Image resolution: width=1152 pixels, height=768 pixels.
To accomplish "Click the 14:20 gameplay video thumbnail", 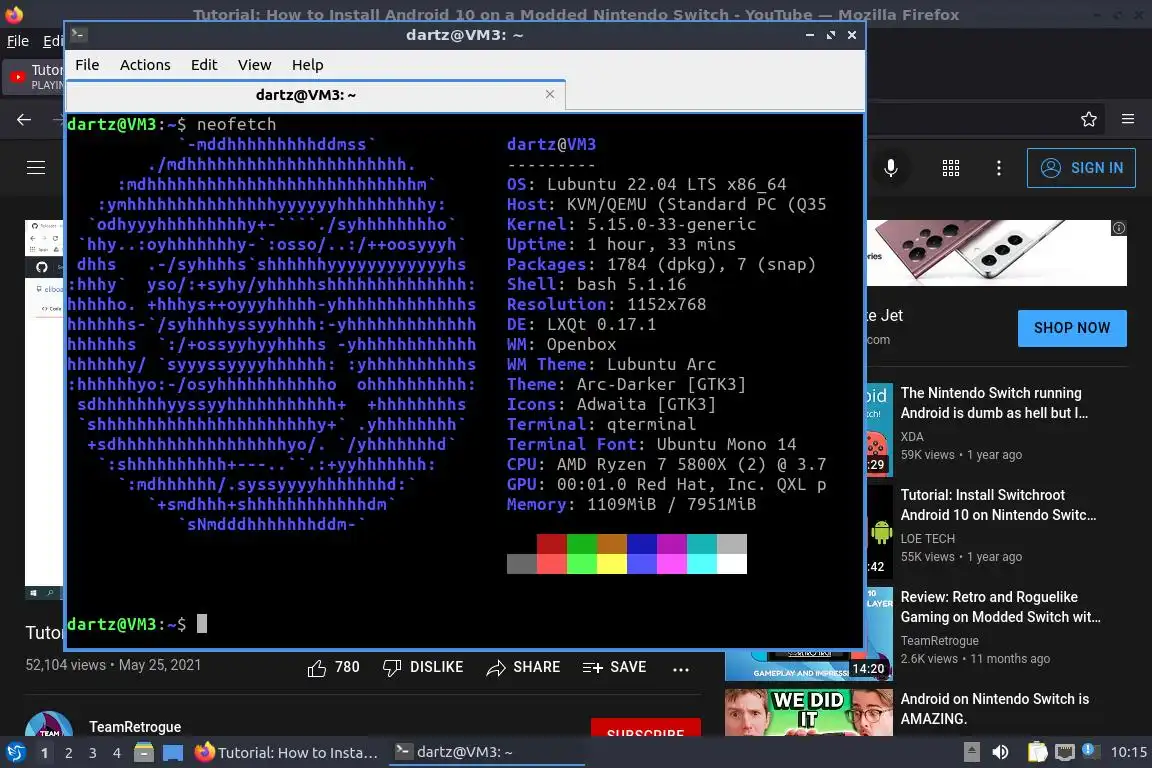I will (x=808, y=665).
